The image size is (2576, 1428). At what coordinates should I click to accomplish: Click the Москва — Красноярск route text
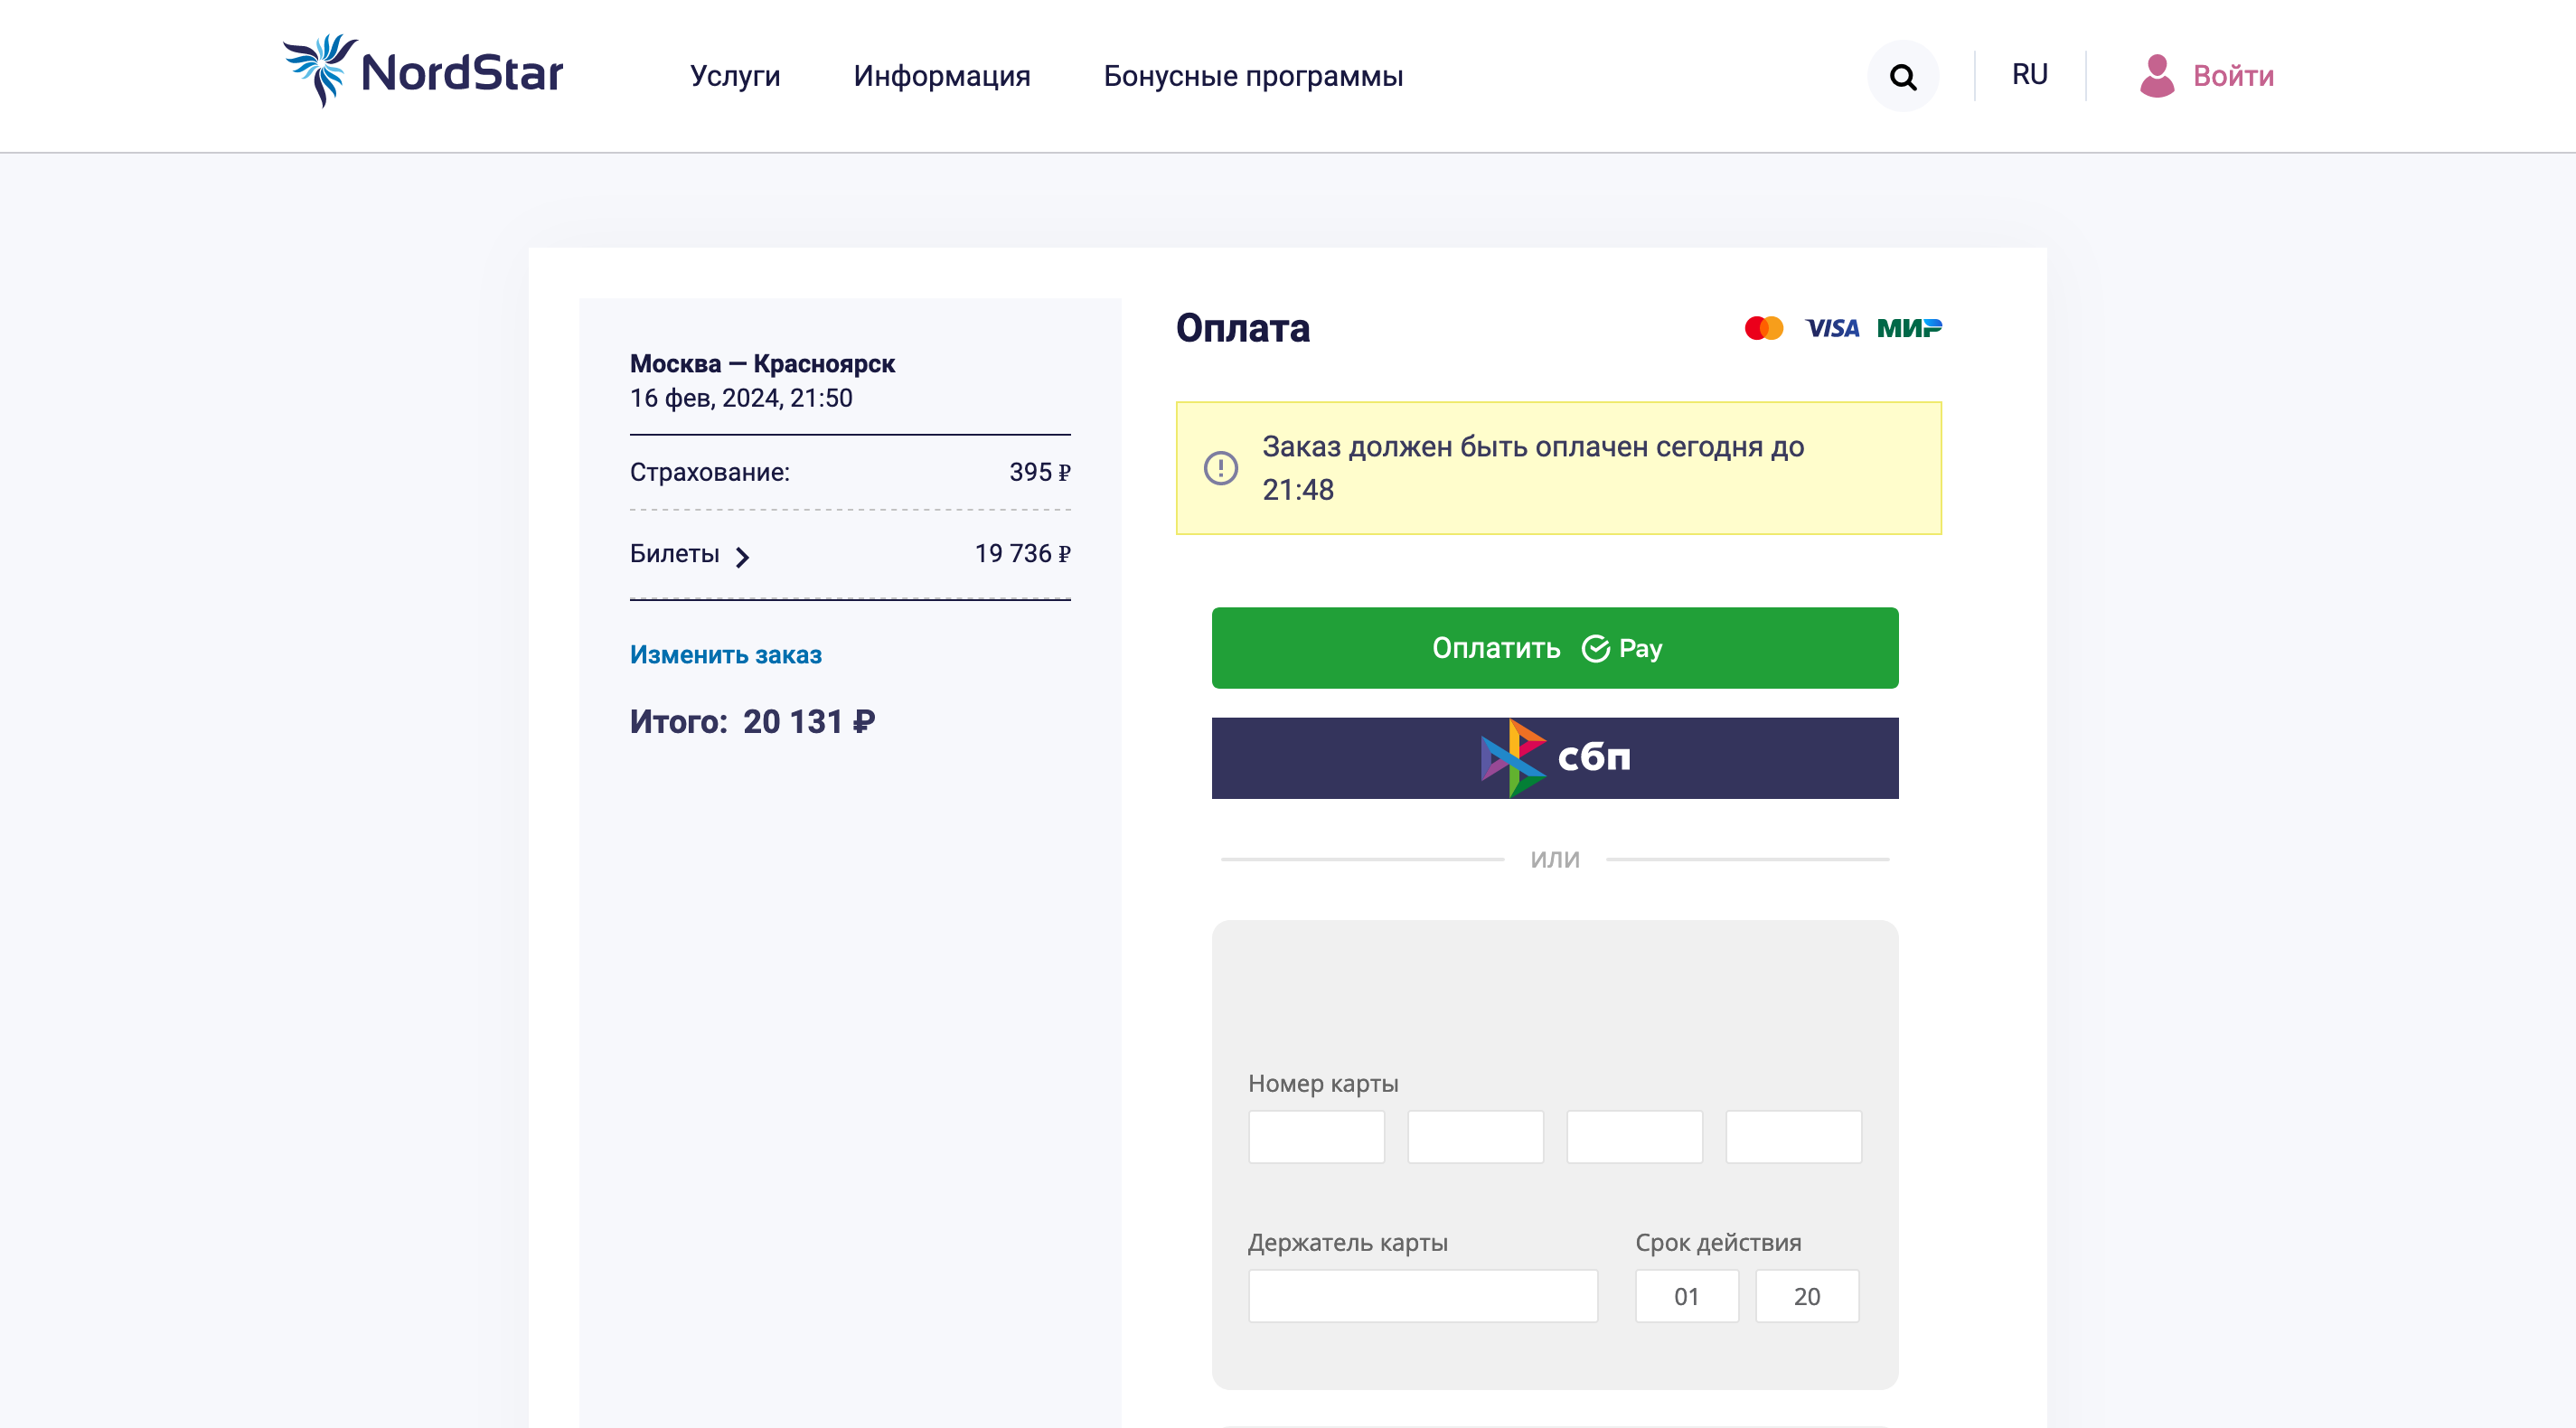coord(762,364)
